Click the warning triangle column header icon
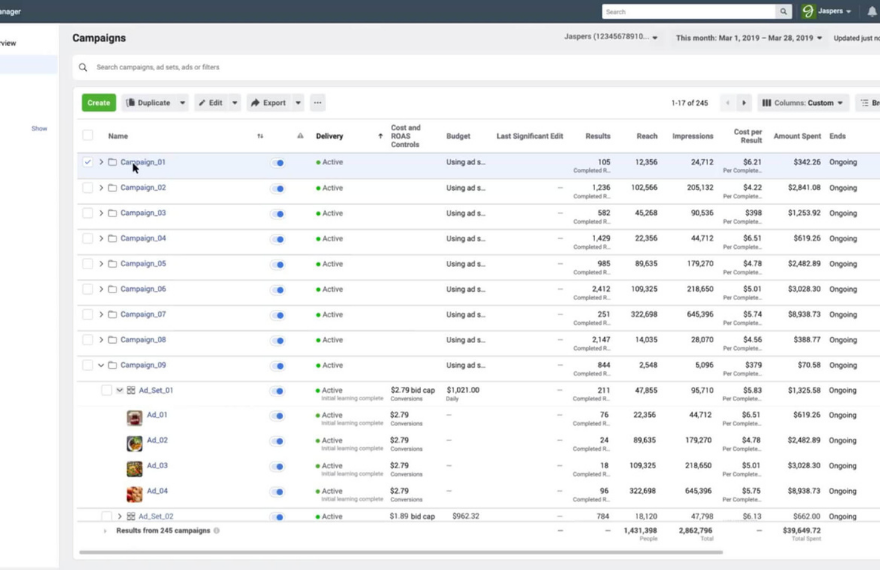The width and height of the screenshot is (880, 570). (300, 136)
